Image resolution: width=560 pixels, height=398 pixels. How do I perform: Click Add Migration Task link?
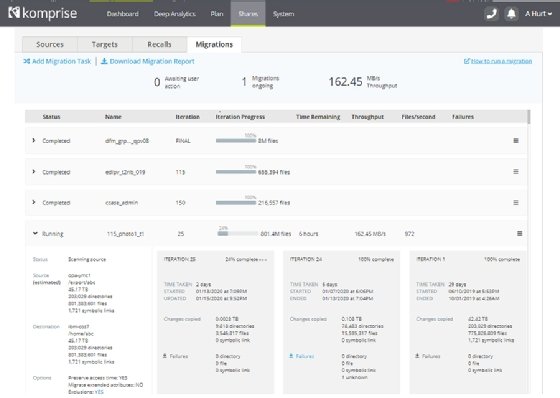pyautogui.click(x=61, y=61)
